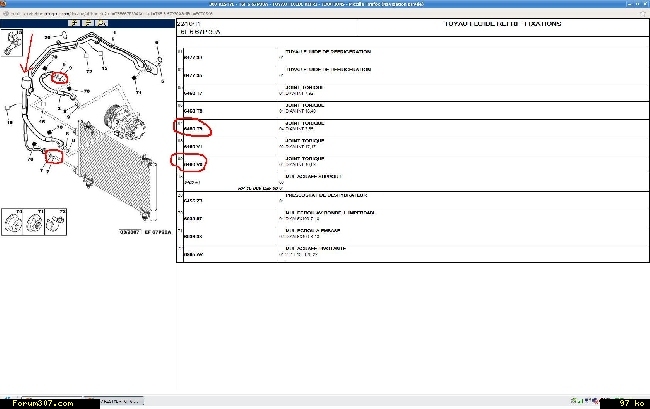The image size is (650, 409).
Task: Click the leftmost icon in the diagram toolbar
Action: (x=74, y=23)
